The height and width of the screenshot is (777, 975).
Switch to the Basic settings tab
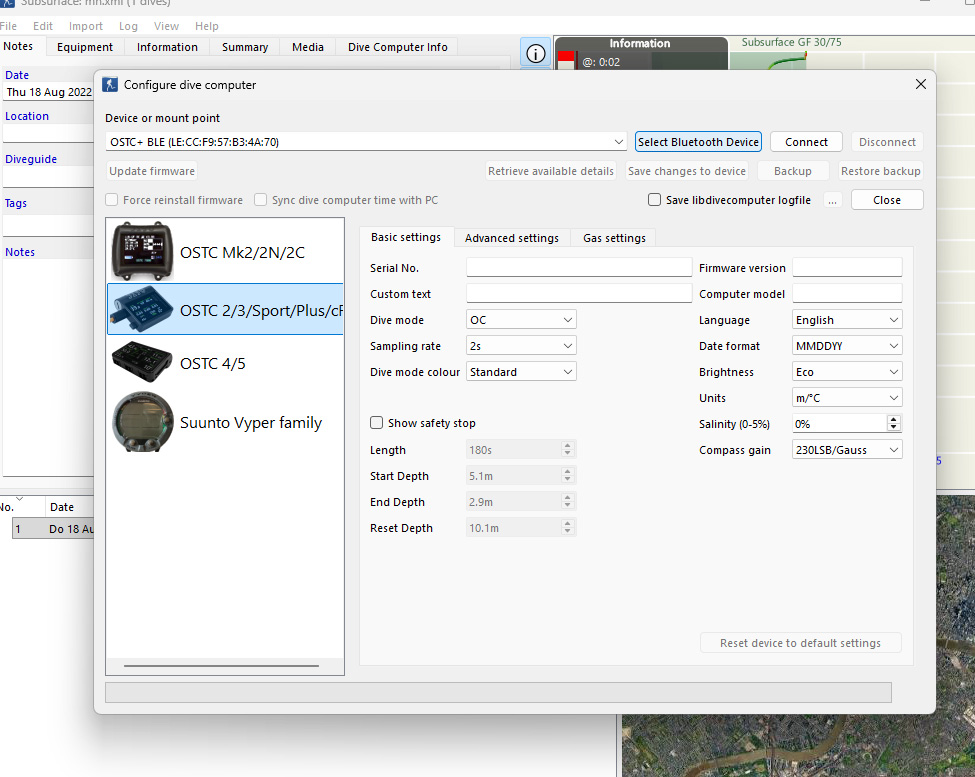(406, 237)
